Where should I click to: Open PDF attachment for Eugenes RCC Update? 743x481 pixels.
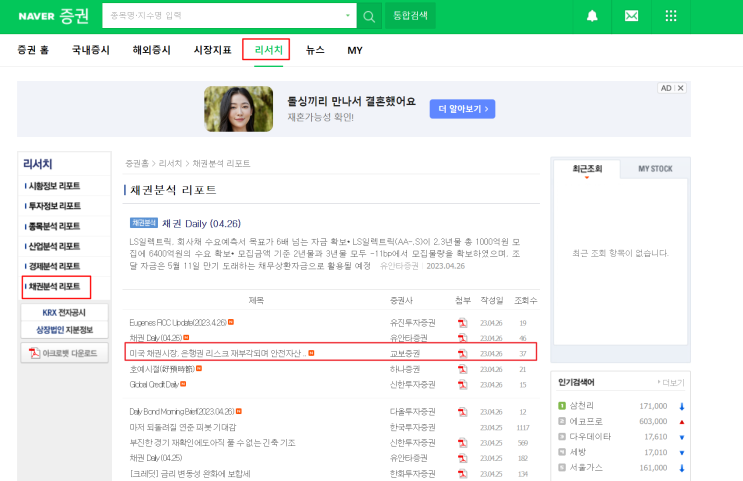pyautogui.click(x=462, y=323)
